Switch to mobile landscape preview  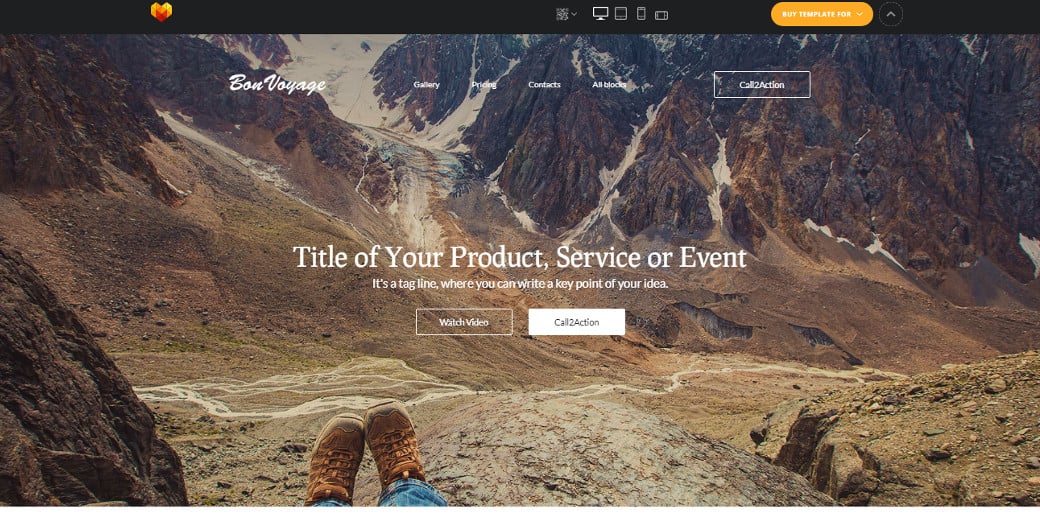click(x=661, y=15)
